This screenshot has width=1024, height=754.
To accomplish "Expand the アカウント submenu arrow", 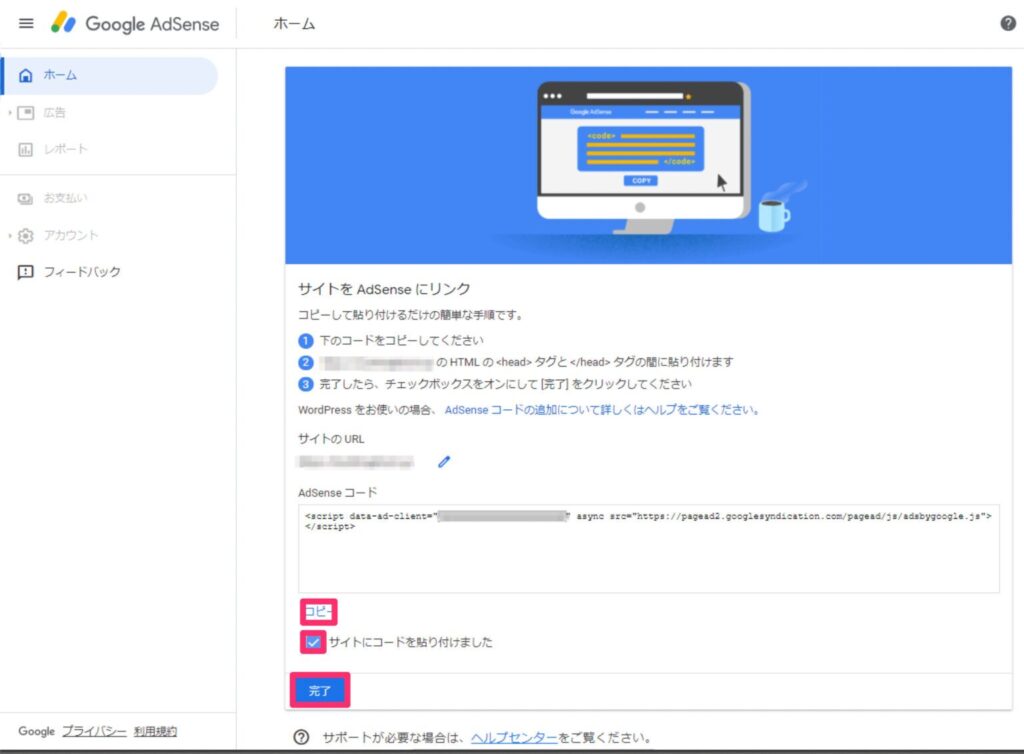I will click(9, 235).
